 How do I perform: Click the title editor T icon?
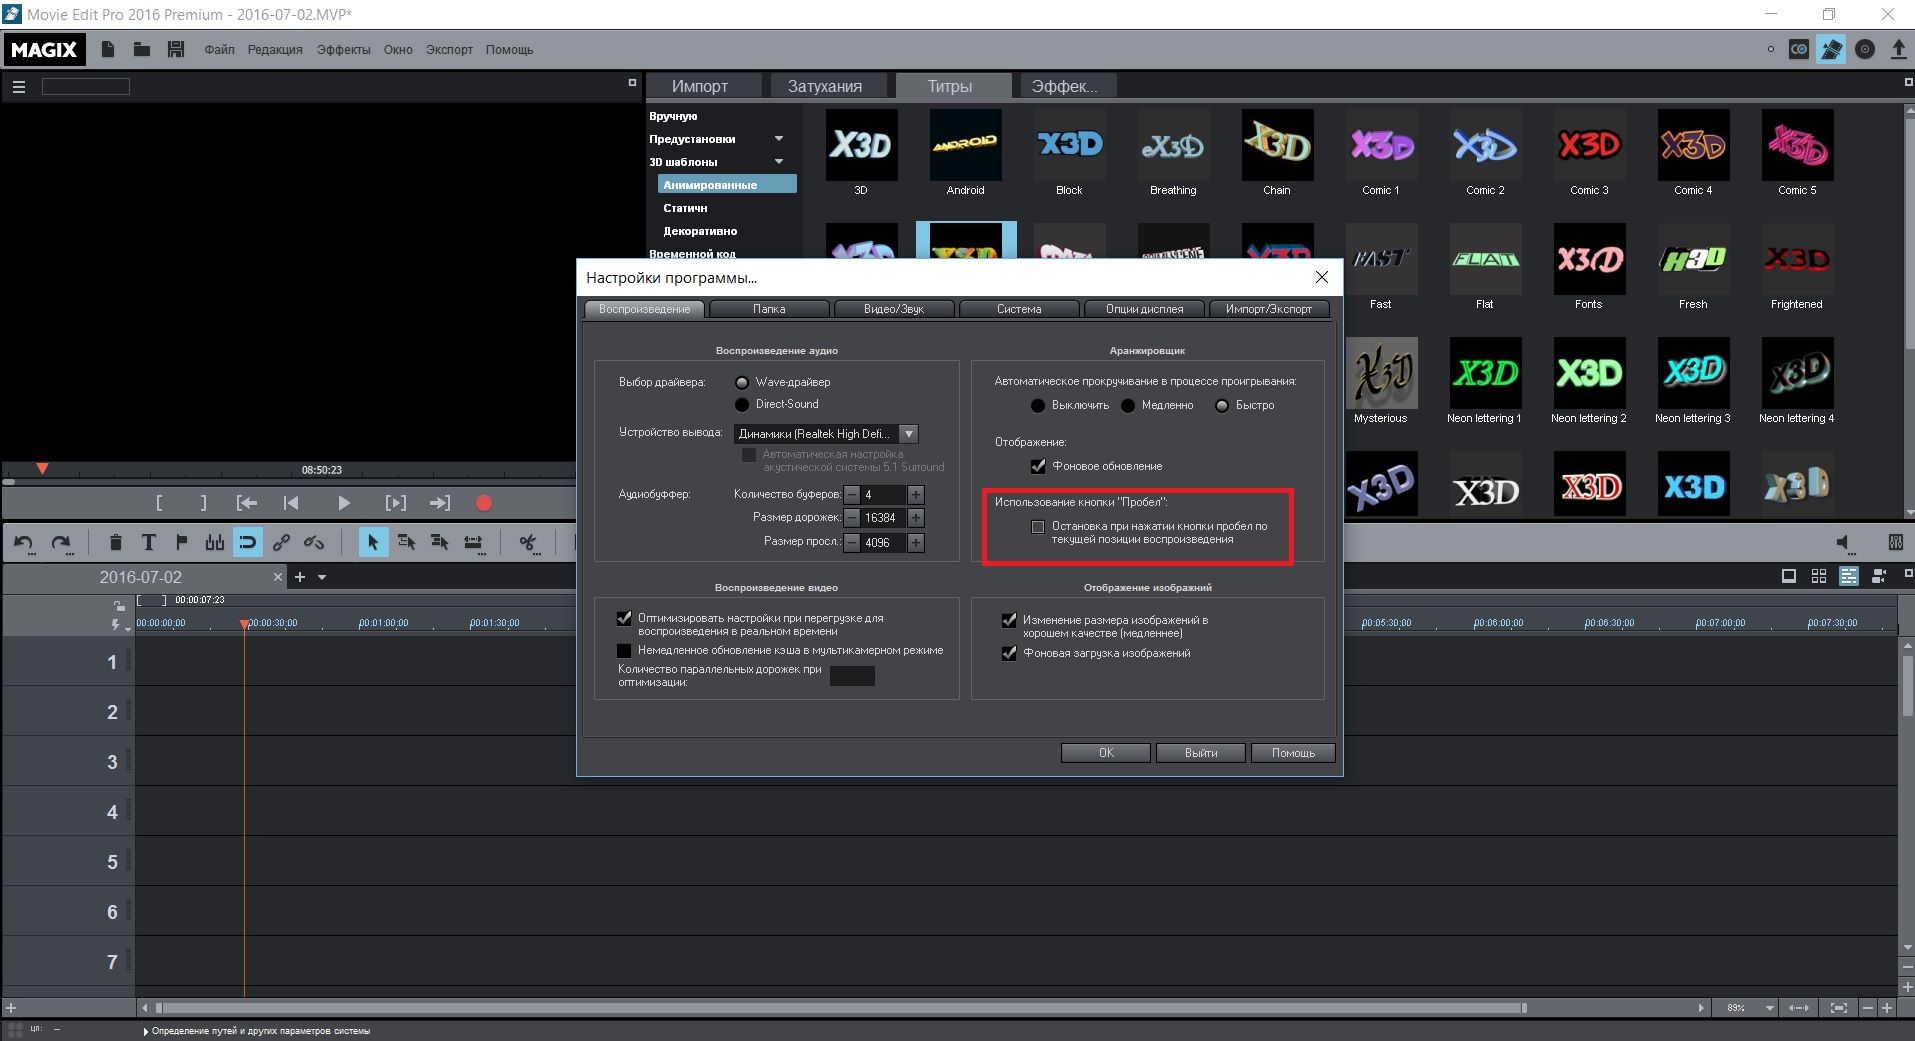[148, 542]
